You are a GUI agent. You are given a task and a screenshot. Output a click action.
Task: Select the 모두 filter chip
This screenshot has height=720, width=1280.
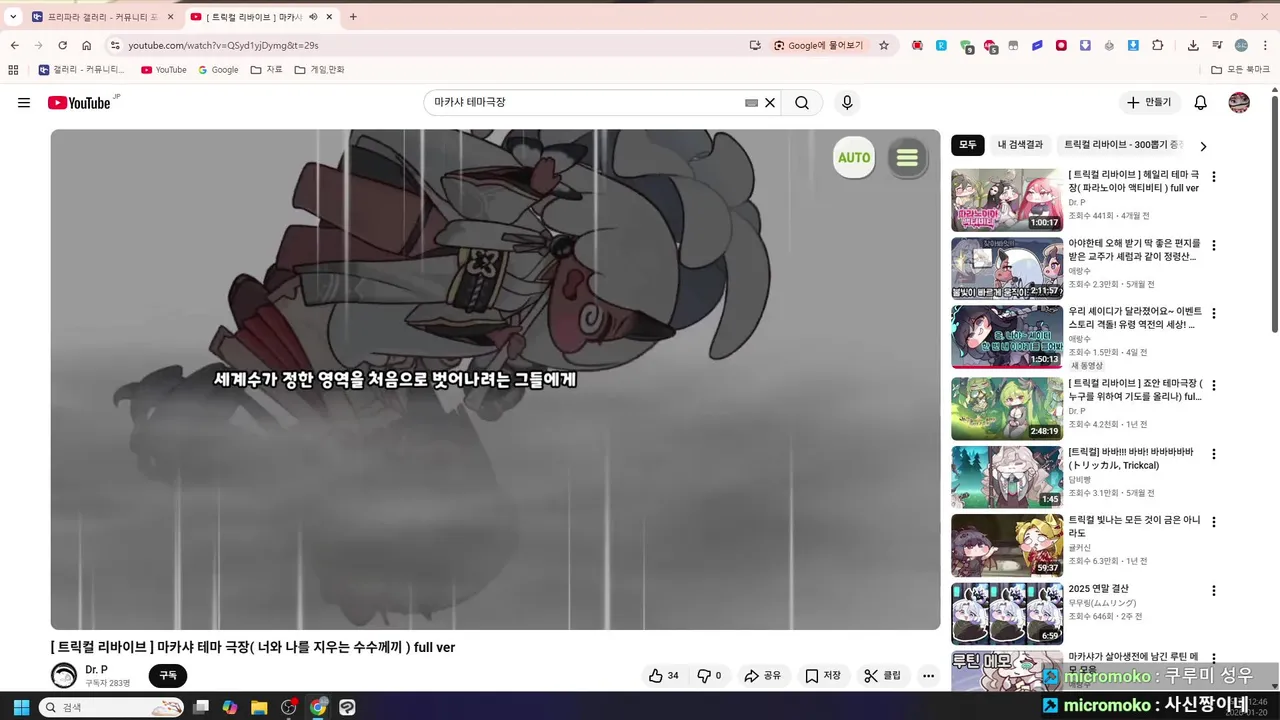point(968,145)
